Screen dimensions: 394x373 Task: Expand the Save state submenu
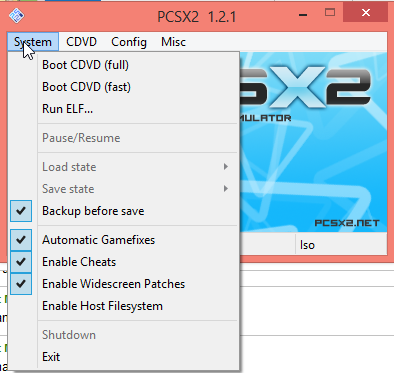(x=124, y=189)
